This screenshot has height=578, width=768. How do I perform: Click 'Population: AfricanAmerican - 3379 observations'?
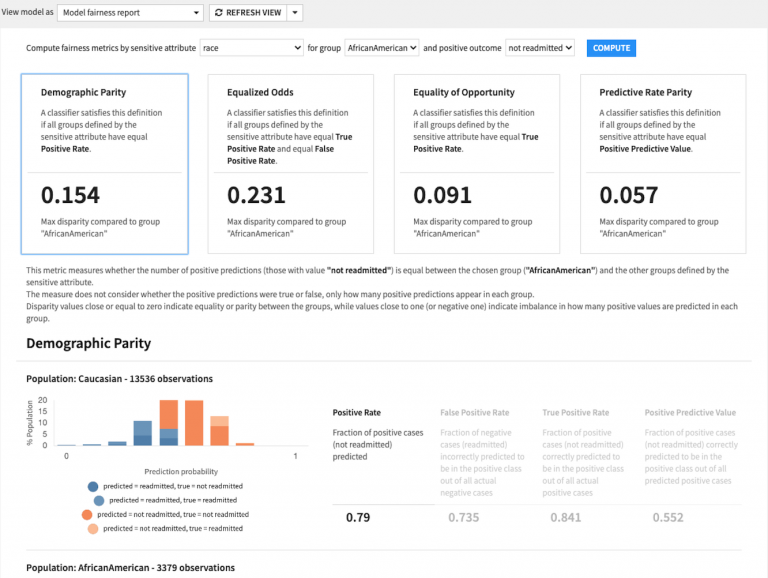(x=130, y=568)
